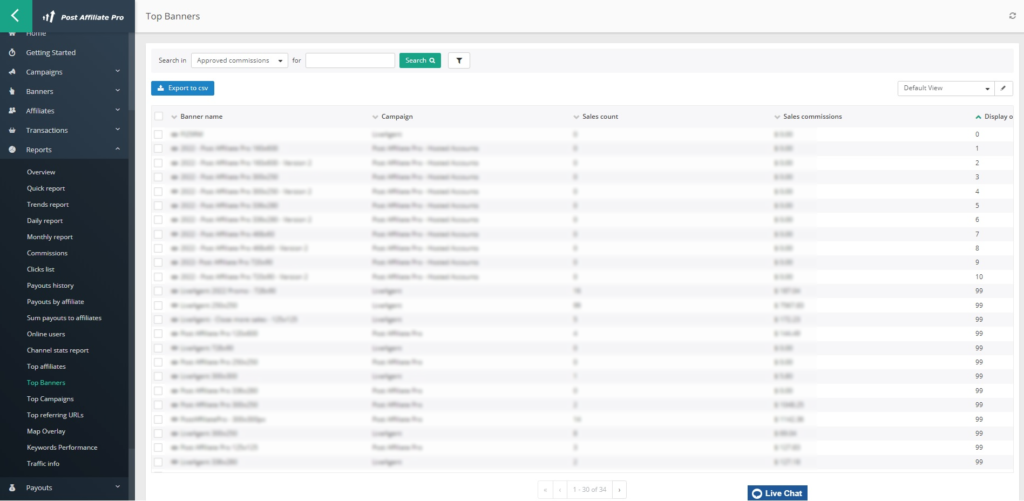Click the pencil edit view icon

[1005, 88]
